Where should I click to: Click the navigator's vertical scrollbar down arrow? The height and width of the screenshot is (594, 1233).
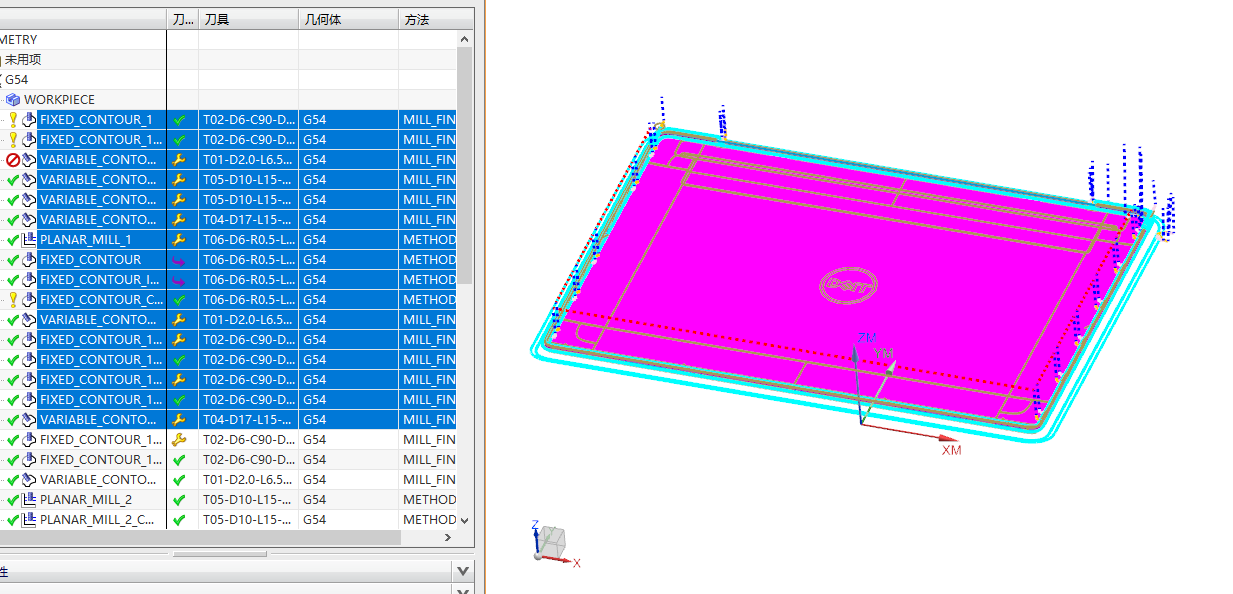[464, 520]
